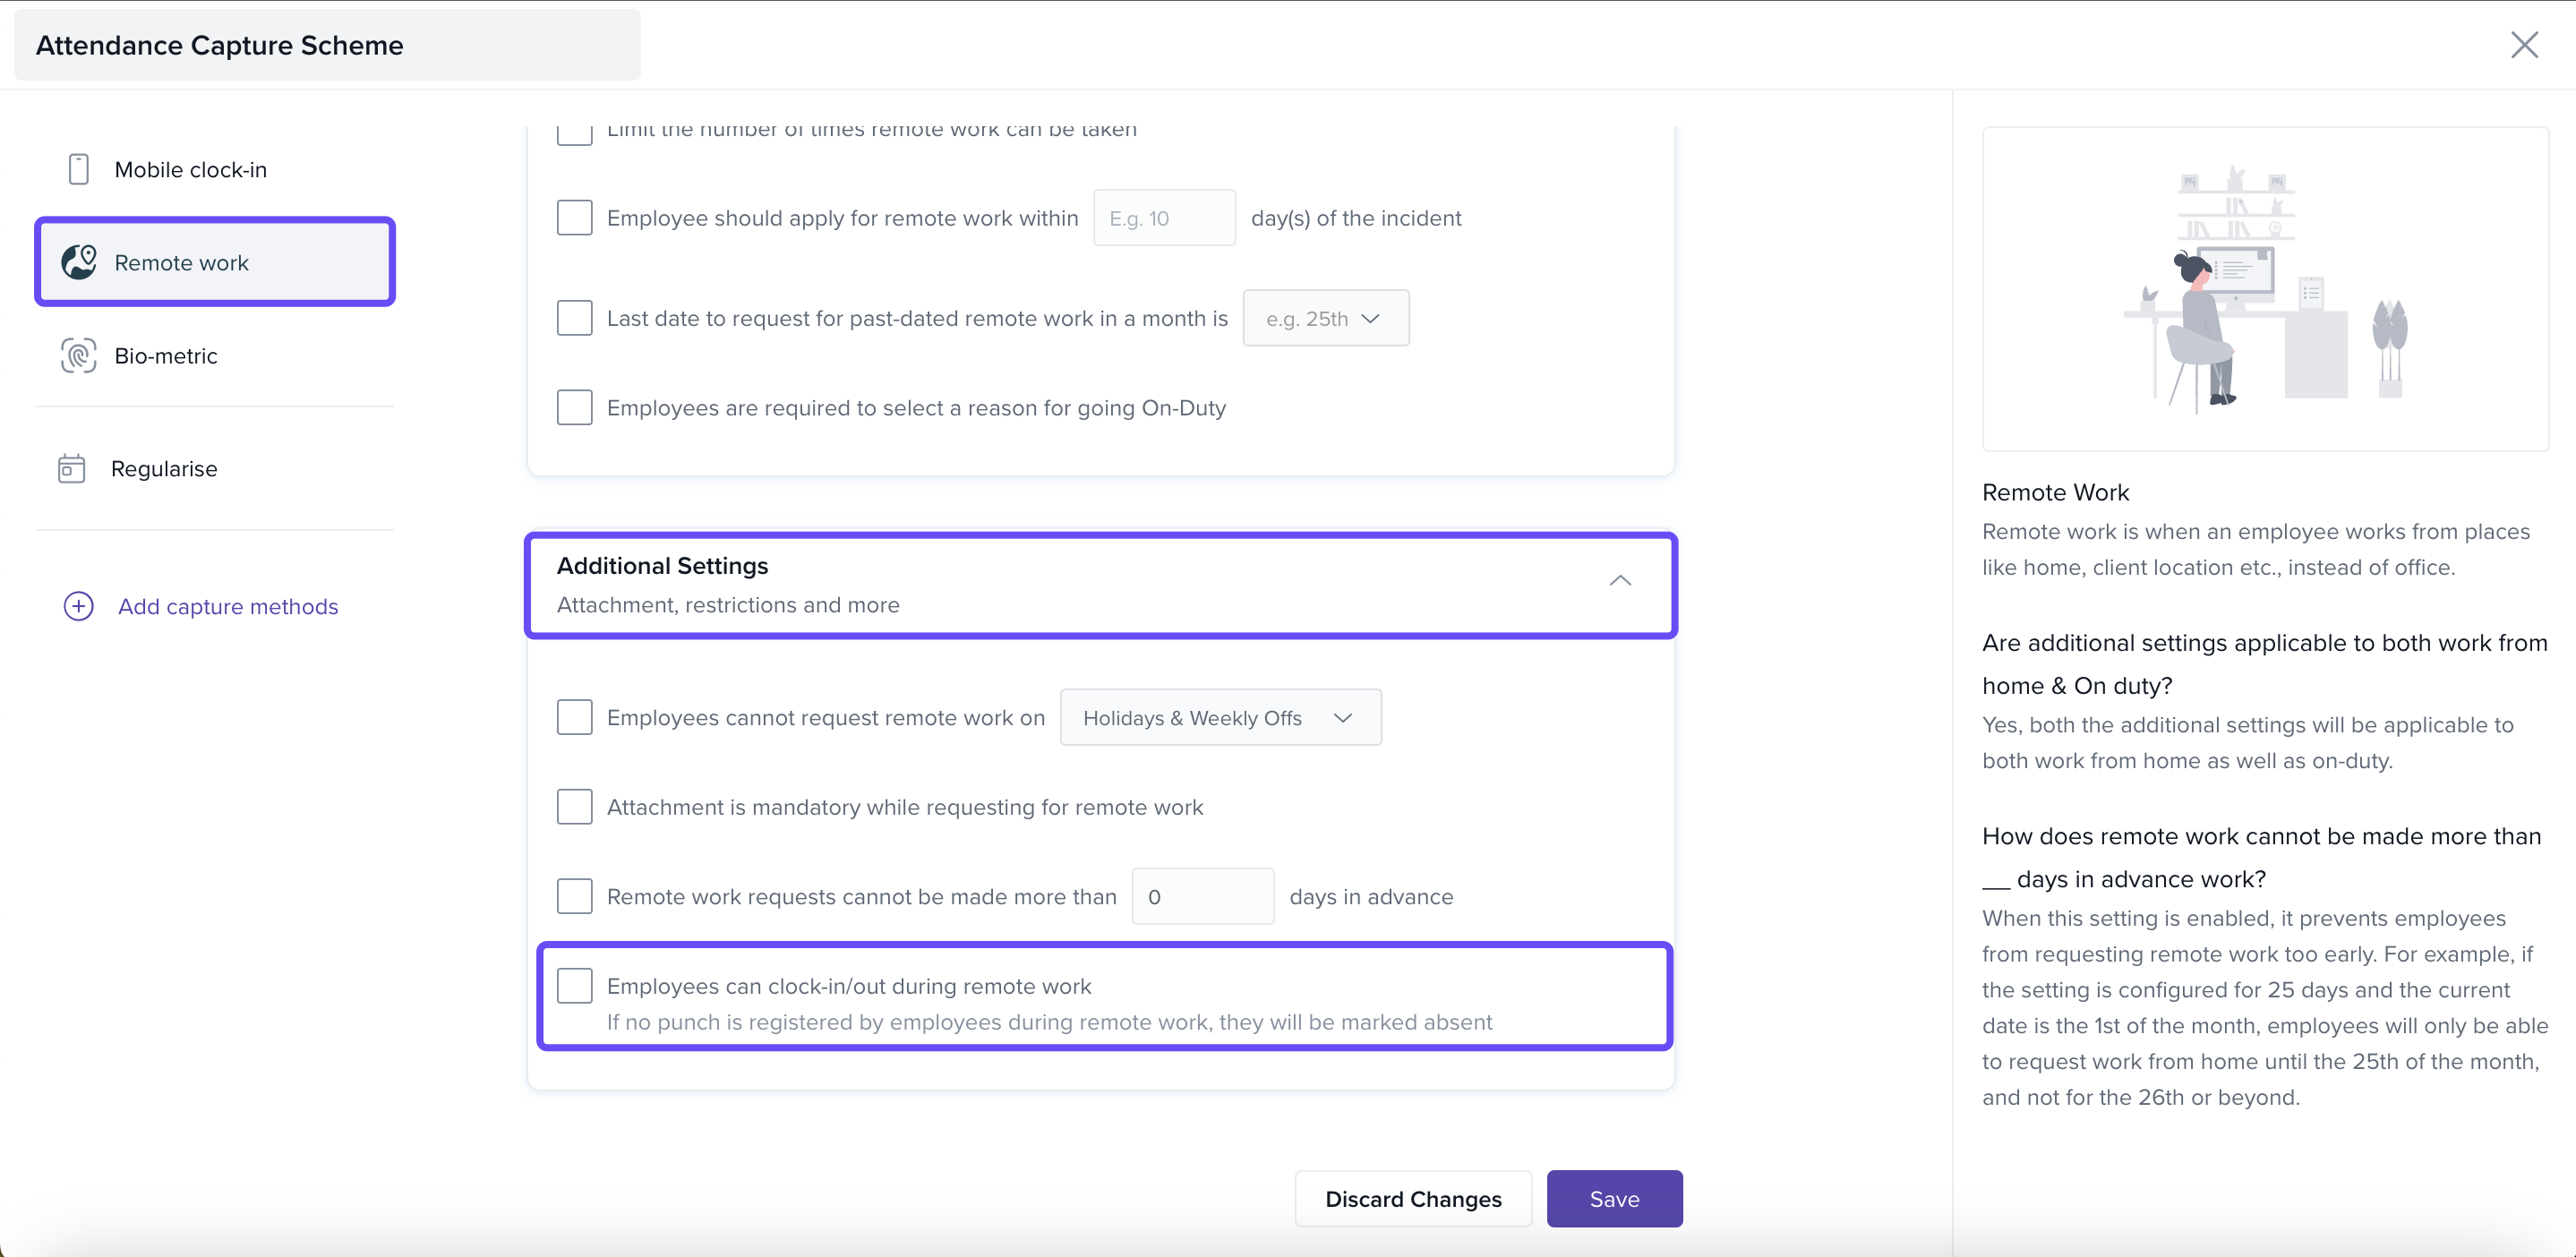Enable attachment mandatory checkbox

pos(575,807)
